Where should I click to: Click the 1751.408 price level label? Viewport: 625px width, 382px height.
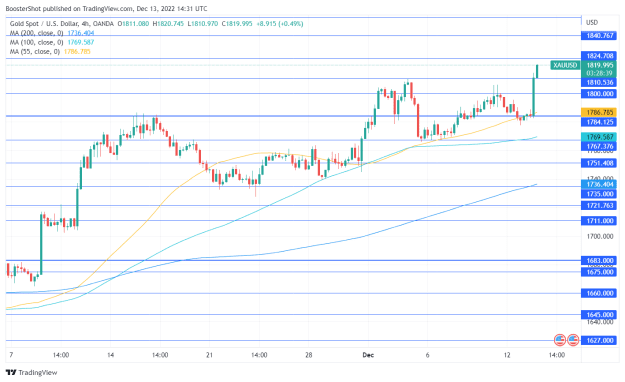point(599,163)
